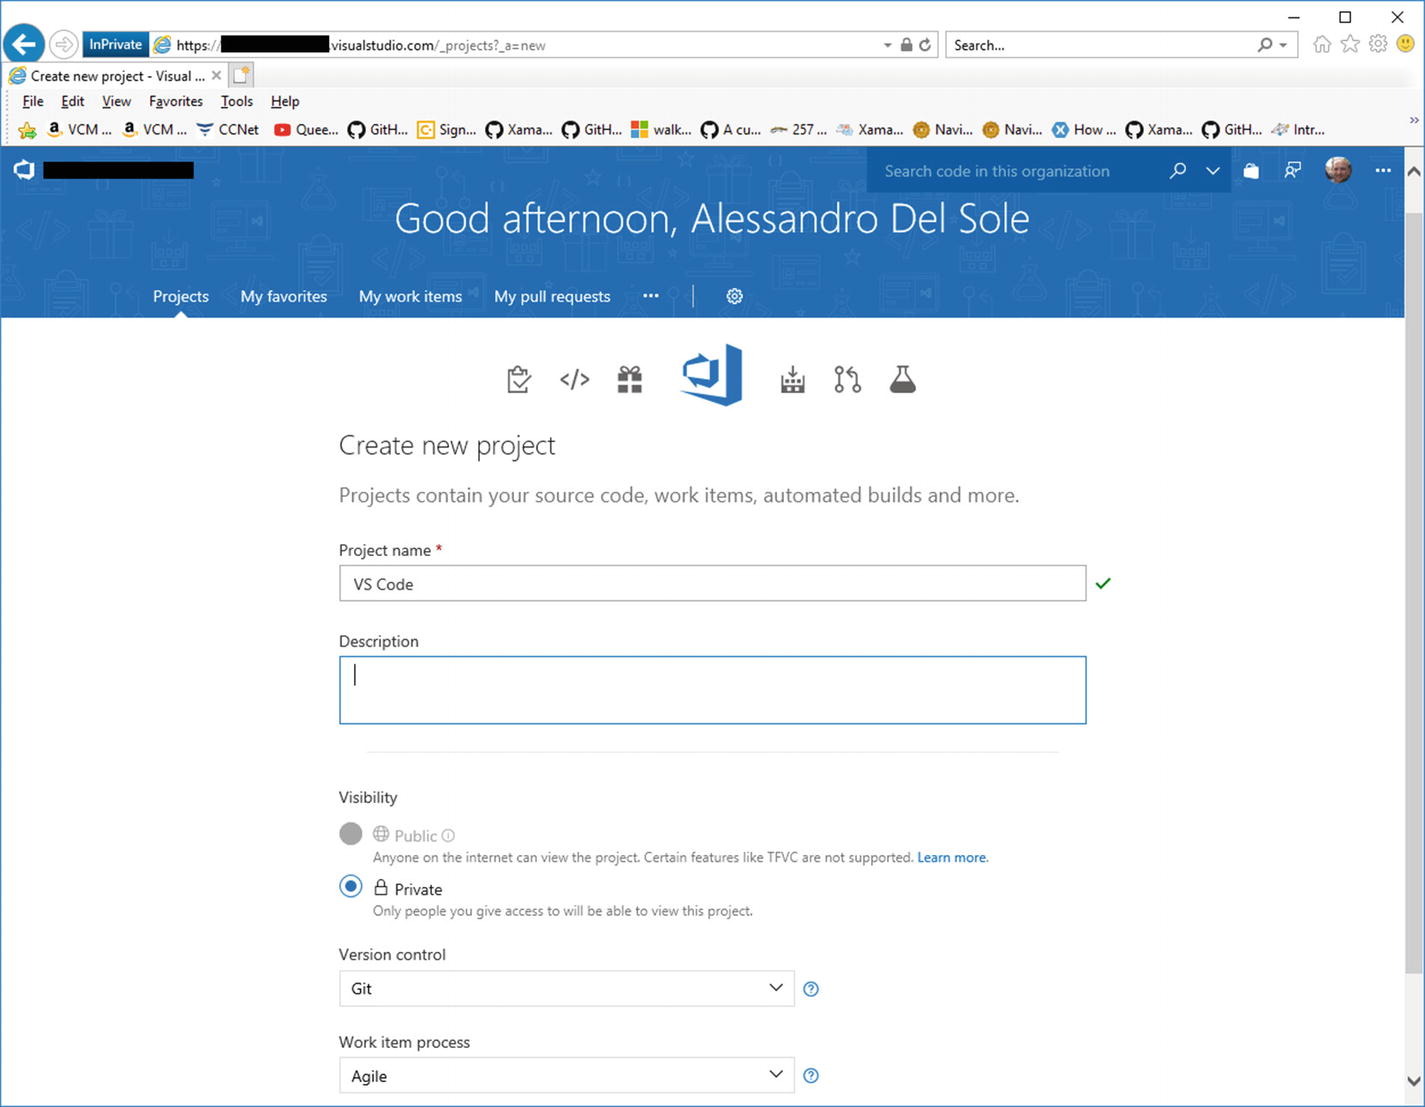Select the Private visibility option
The height and width of the screenshot is (1107, 1425).
tap(351, 887)
